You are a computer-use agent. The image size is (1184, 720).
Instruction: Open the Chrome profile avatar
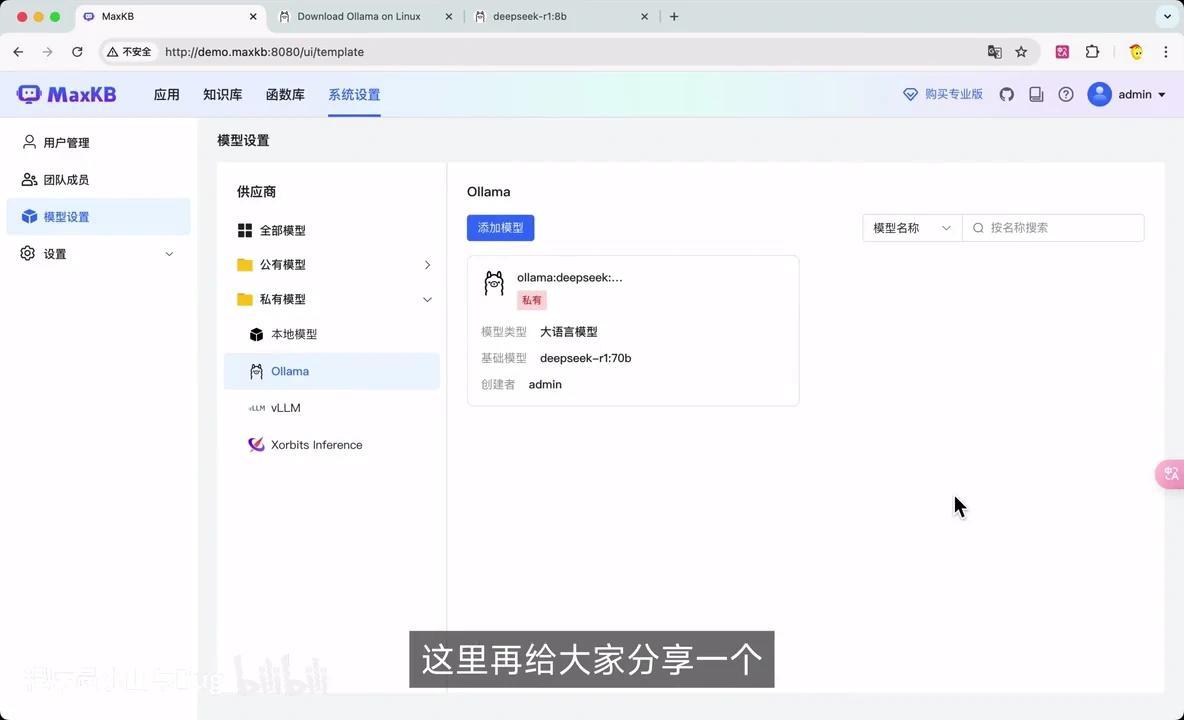[x=1136, y=51]
